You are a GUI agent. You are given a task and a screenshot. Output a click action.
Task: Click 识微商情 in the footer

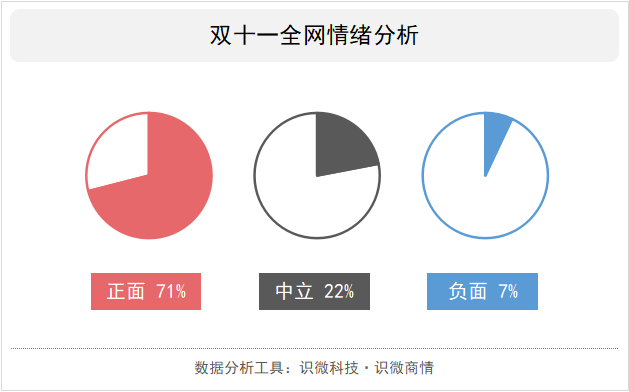pos(404,368)
